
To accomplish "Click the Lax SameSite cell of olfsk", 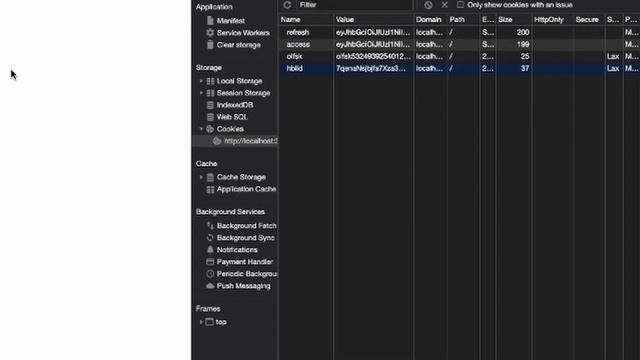I will tap(613, 56).
